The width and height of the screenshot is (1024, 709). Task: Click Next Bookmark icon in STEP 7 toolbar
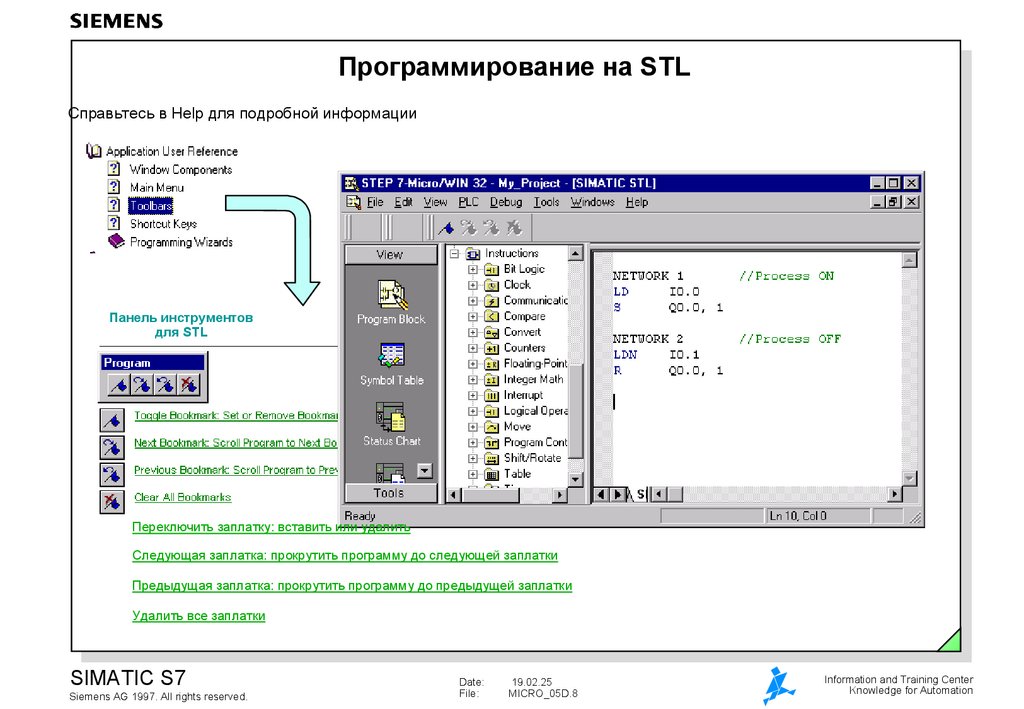click(469, 228)
